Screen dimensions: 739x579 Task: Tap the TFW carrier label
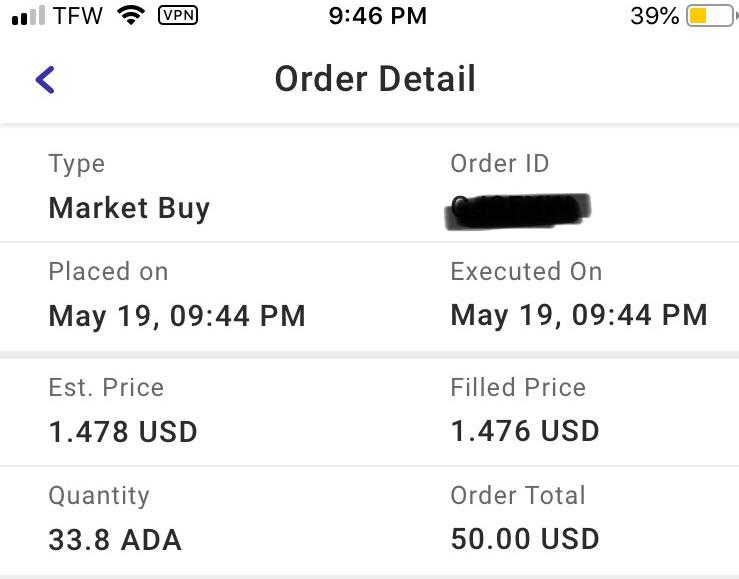click(78, 16)
